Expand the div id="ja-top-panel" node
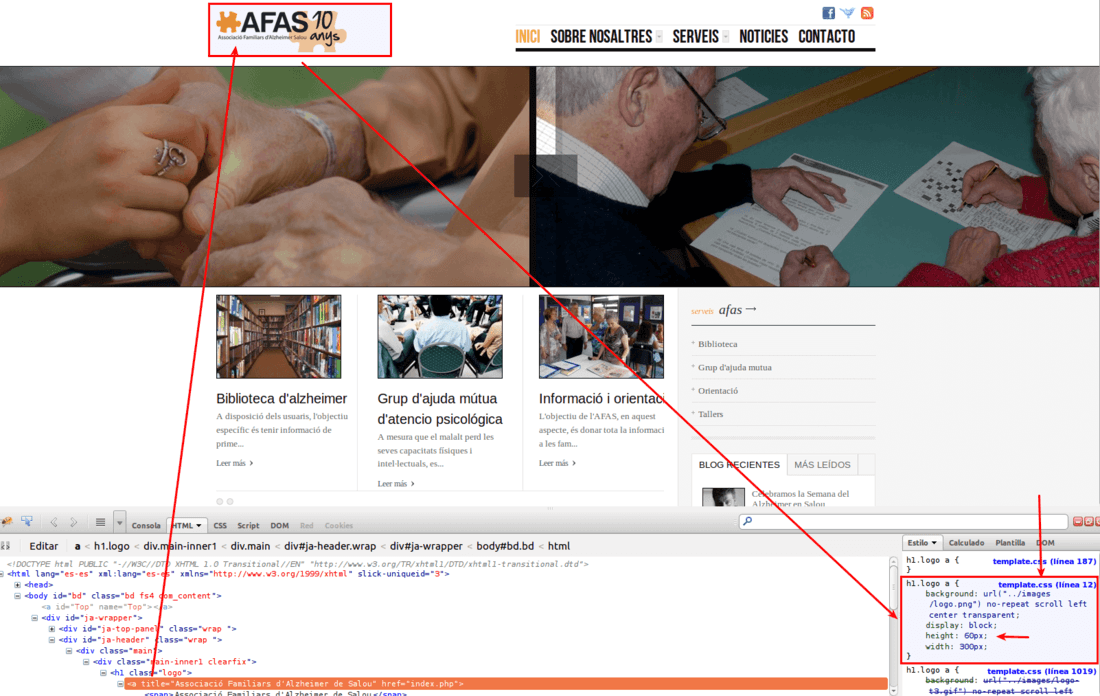 point(51,629)
